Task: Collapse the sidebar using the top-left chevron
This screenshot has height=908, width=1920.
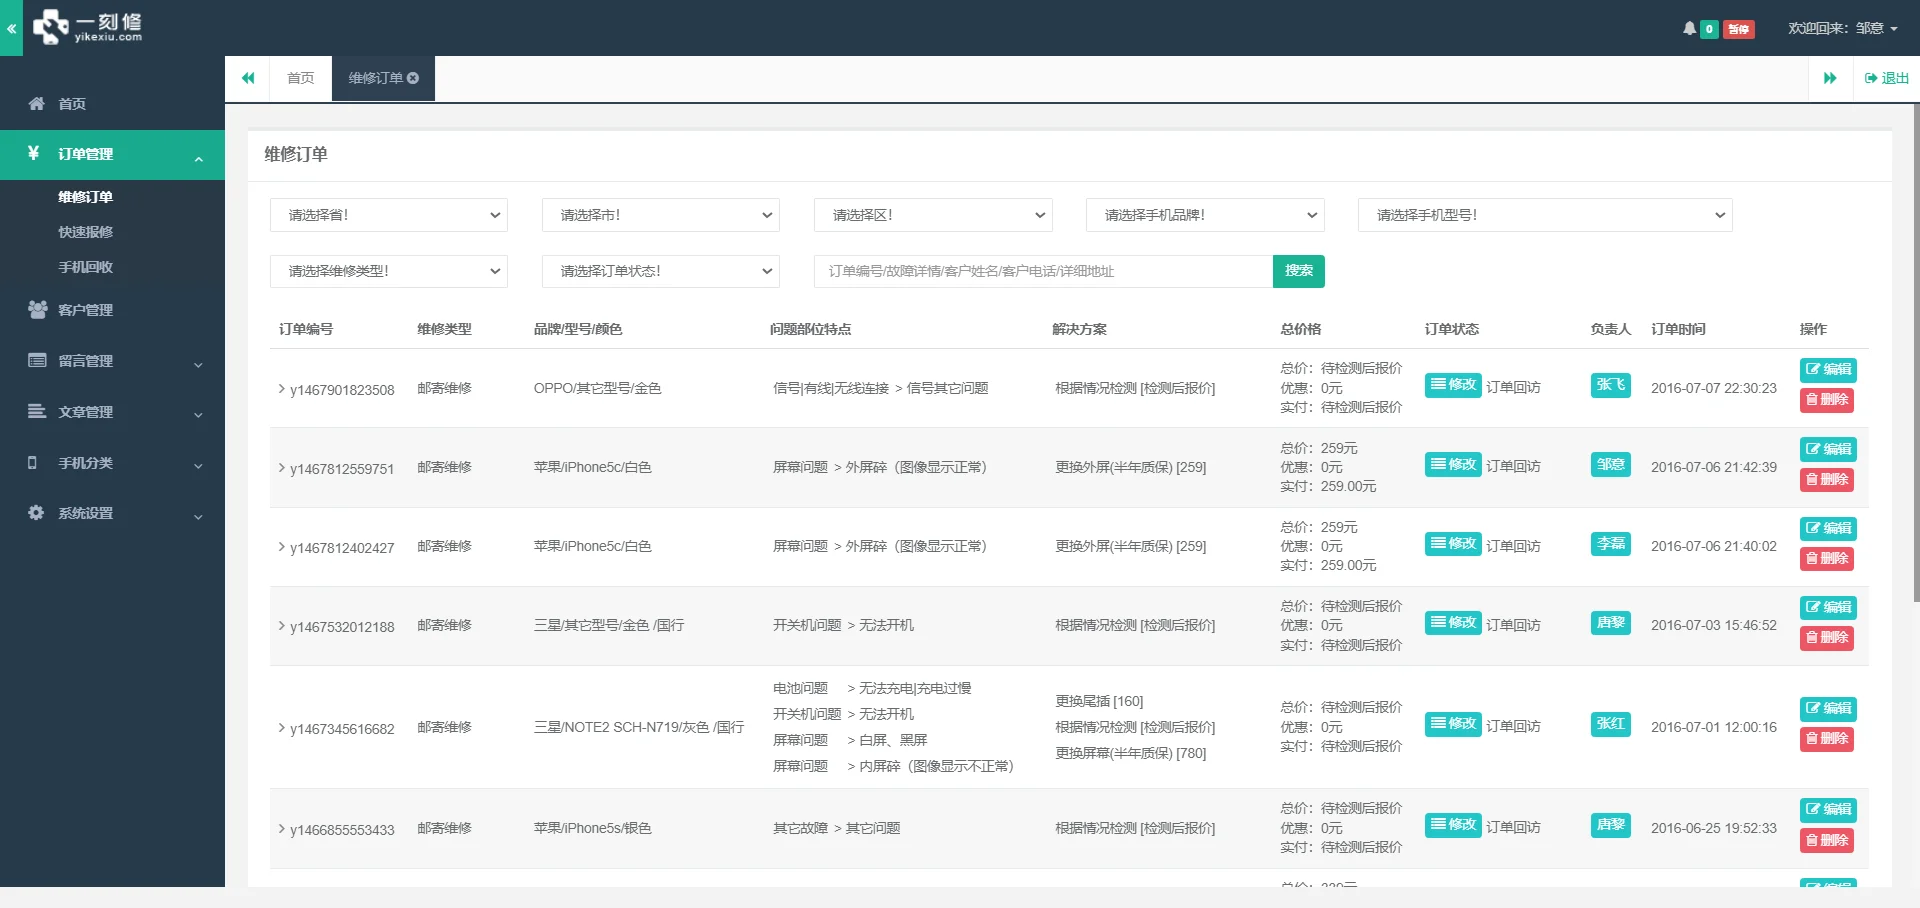Action: [11, 28]
